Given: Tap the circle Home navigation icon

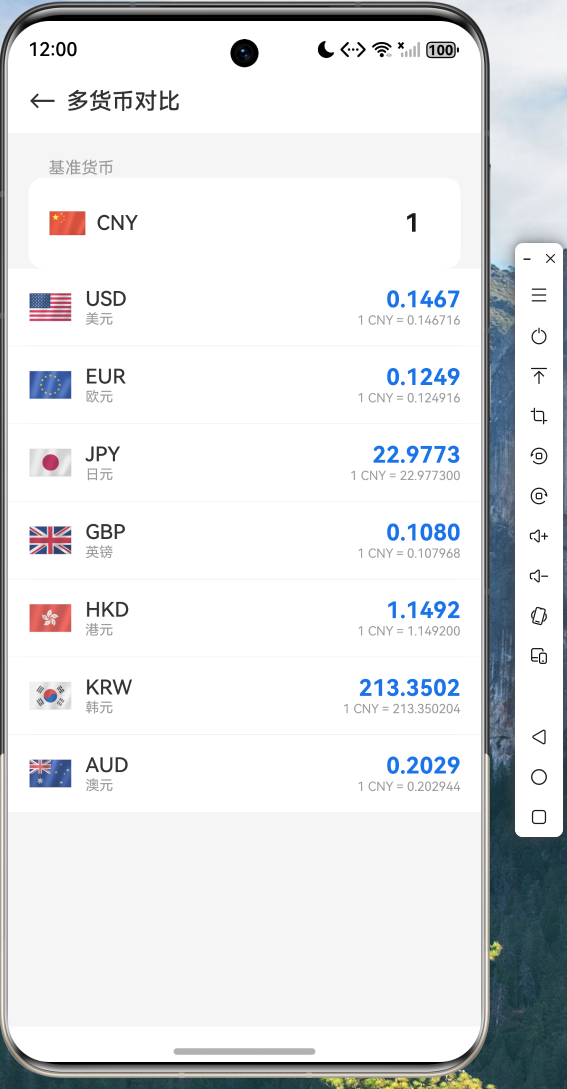Looking at the screenshot, I should [539, 777].
